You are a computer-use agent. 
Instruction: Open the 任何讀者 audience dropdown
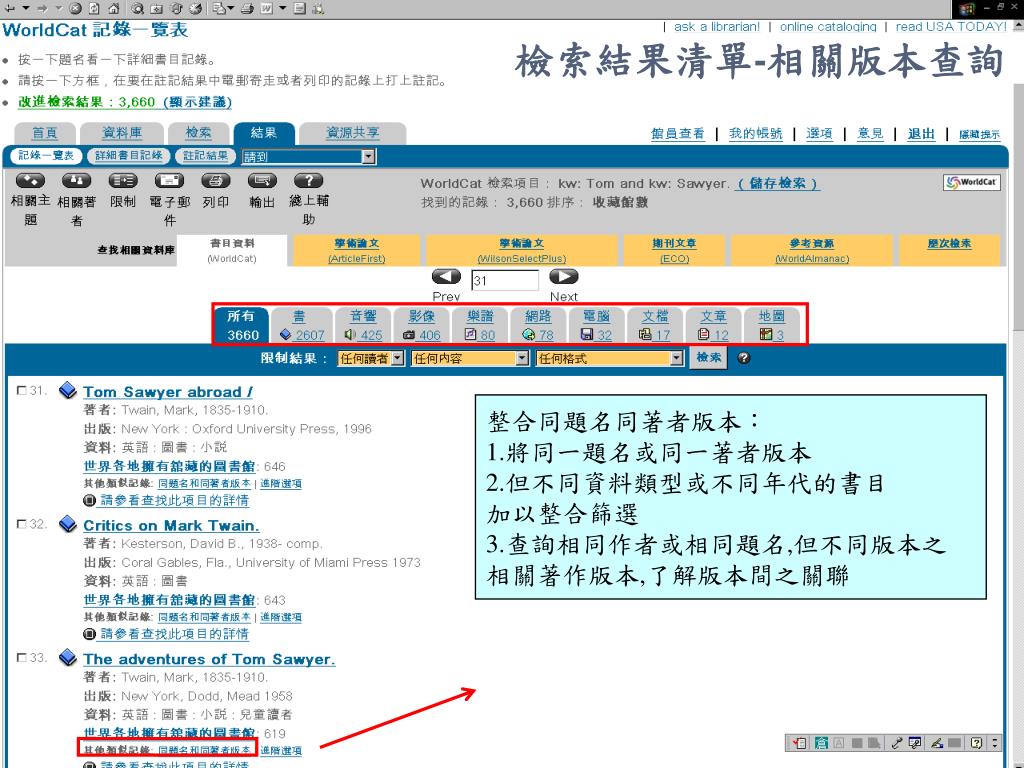(x=371, y=359)
